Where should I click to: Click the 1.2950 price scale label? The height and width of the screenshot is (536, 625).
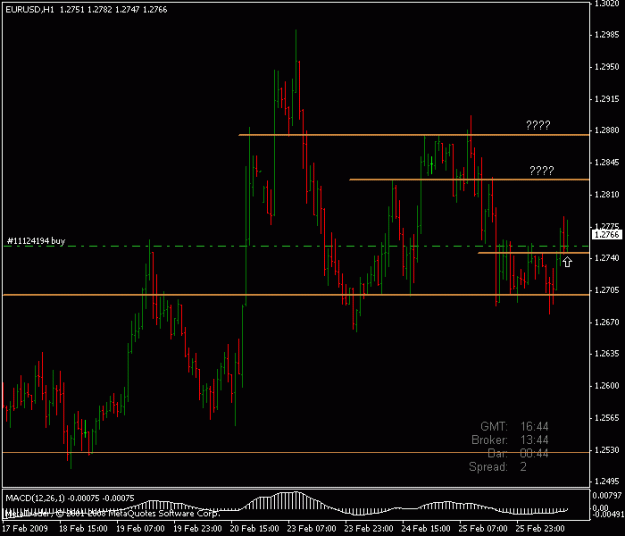(607, 67)
